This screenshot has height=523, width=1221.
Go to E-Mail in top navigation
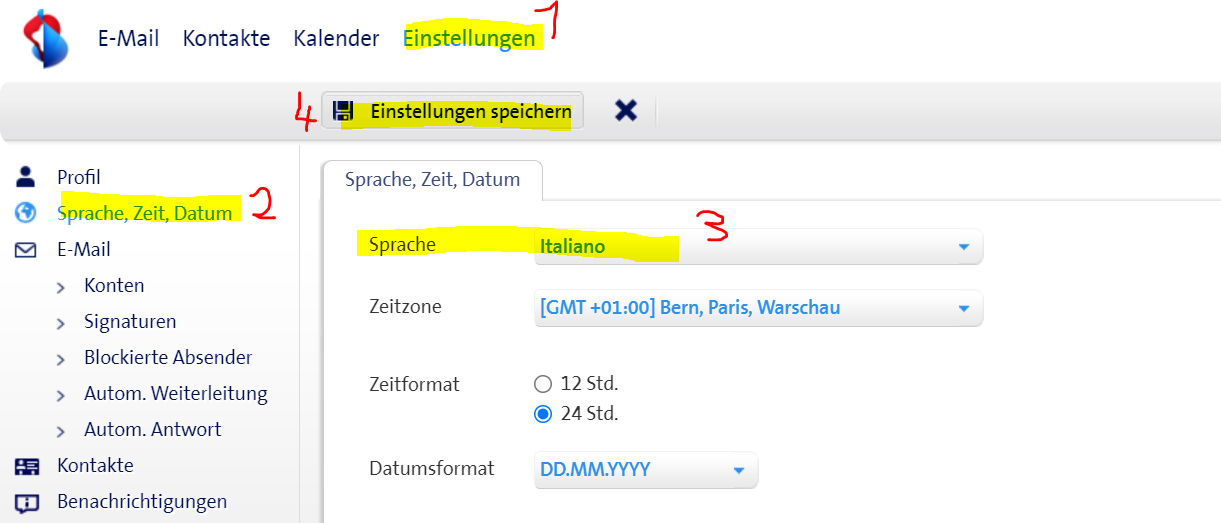pos(128,39)
